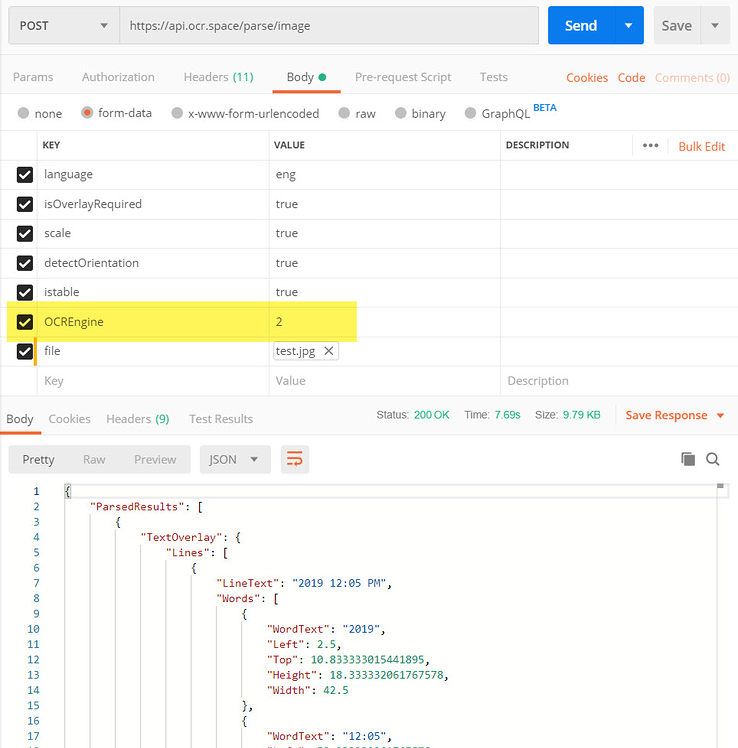
Task: Open the Headers (11) request tab
Action: (218, 77)
